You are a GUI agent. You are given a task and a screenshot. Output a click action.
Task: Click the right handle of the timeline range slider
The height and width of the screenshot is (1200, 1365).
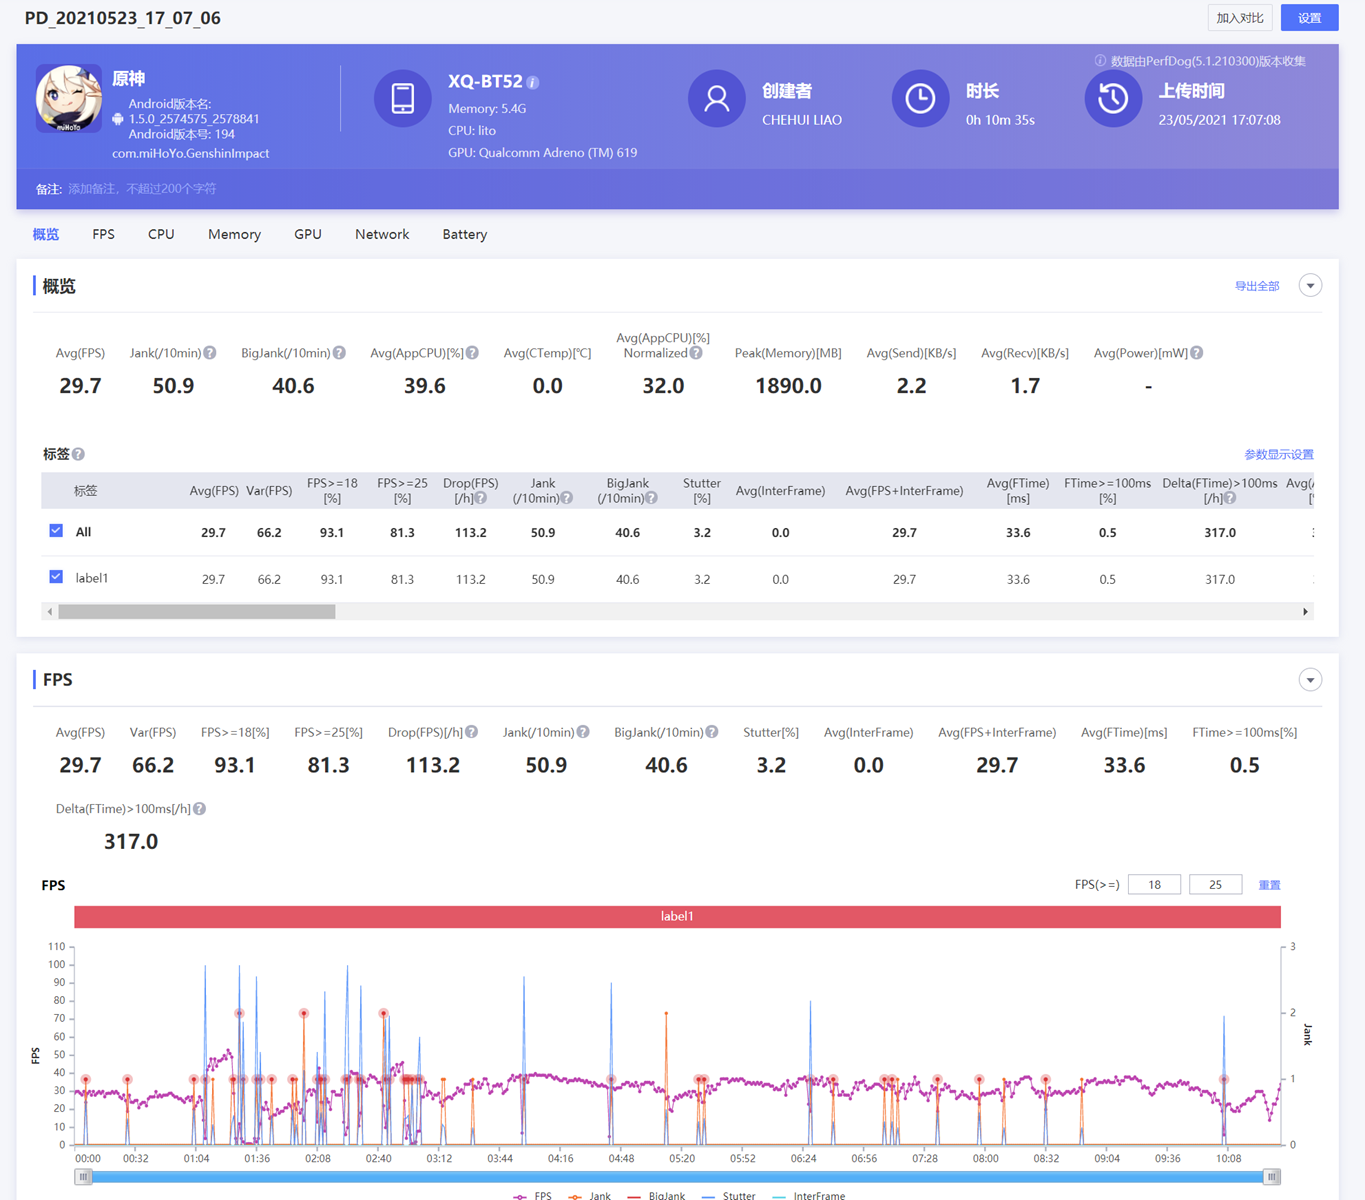click(1271, 1177)
